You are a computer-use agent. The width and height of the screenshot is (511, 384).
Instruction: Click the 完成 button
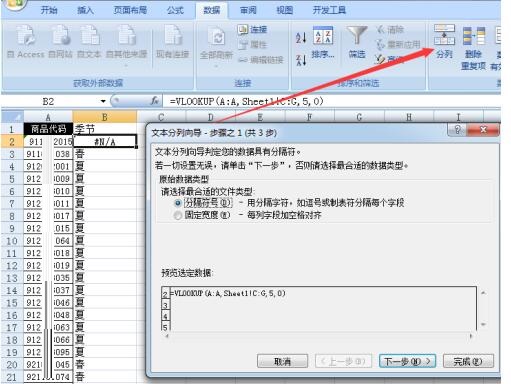pos(468,361)
